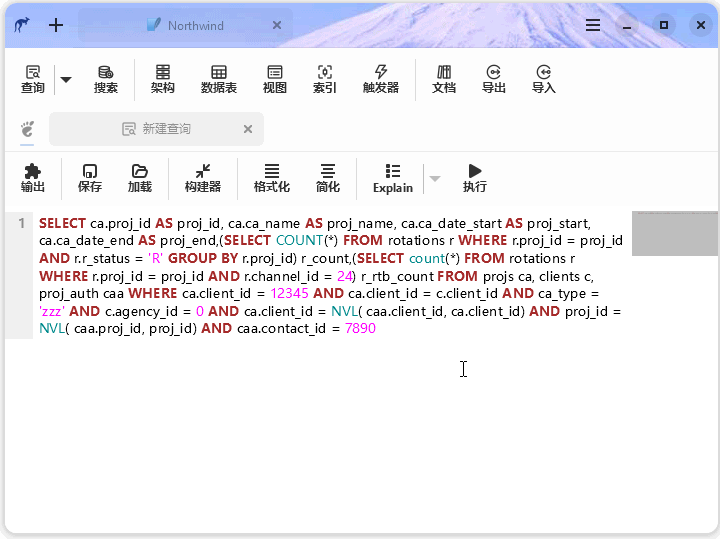The width and height of the screenshot is (720, 539).
Task: Open the 数据表 tables list
Action: pyautogui.click(x=219, y=79)
